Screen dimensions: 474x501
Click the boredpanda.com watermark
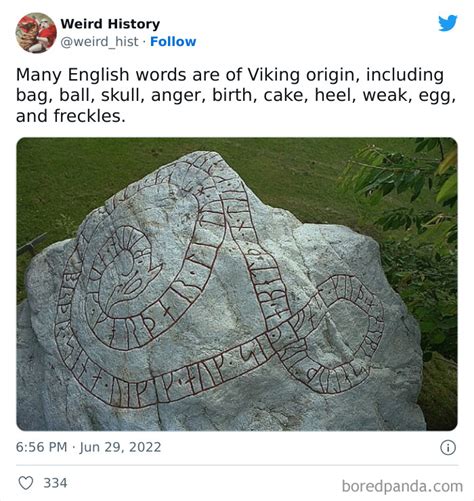click(x=402, y=486)
